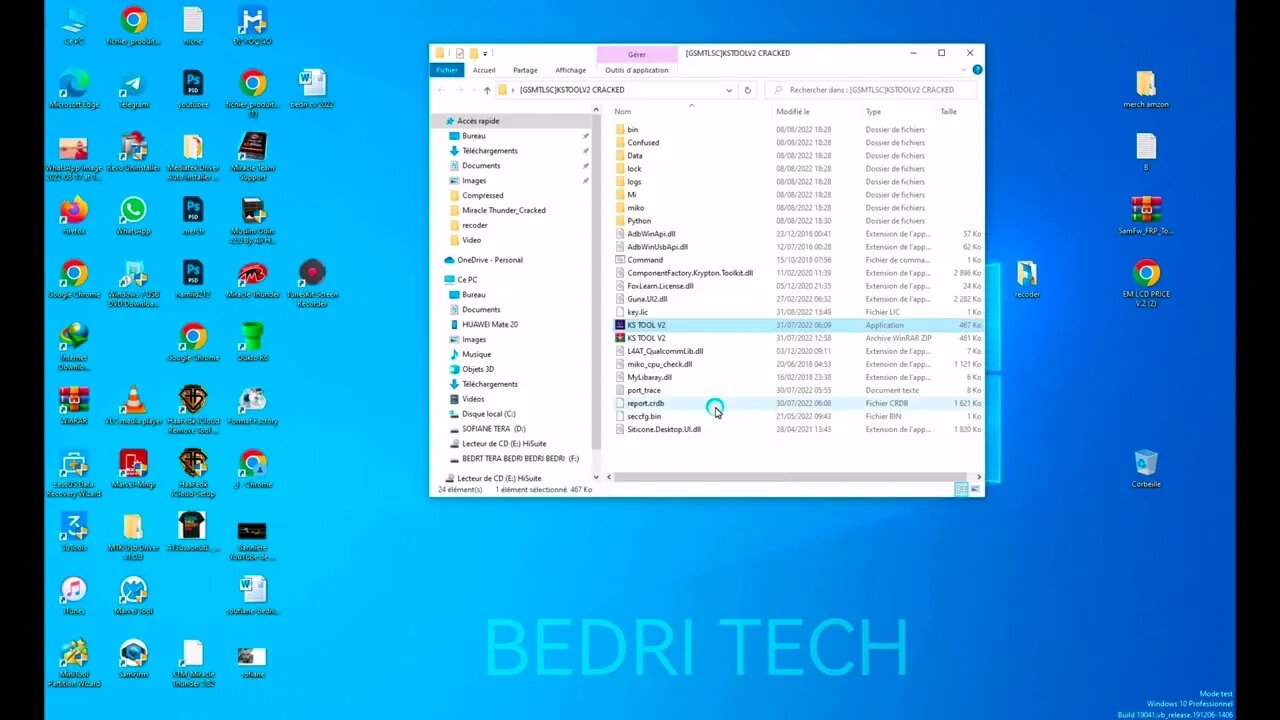Image resolution: width=1280 pixels, height=720 pixels.
Task: Open the Partage ribbon tab
Action: pyautogui.click(x=525, y=70)
